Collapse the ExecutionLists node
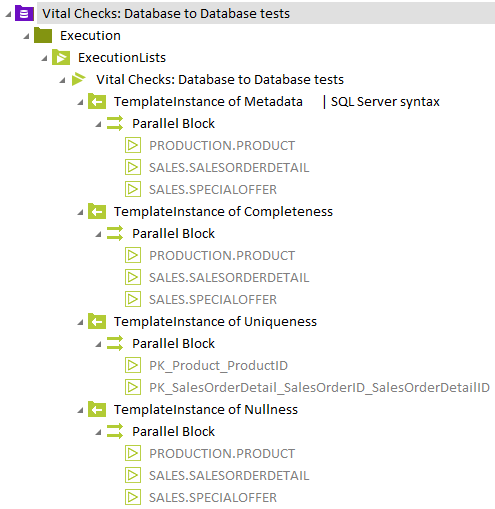The width and height of the screenshot is (495, 509). [x=44, y=58]
